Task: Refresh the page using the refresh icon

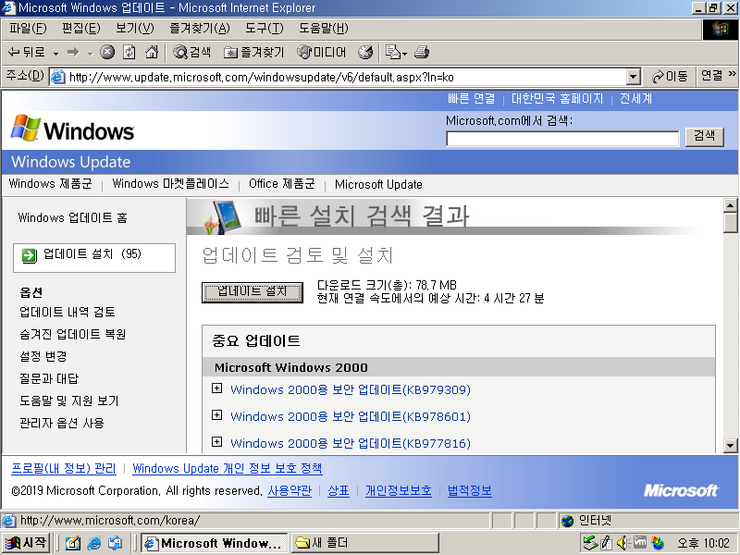Action: (129, 52)
